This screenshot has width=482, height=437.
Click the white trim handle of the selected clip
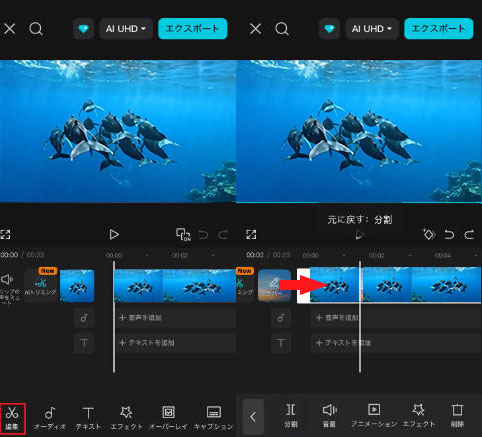(303, 286)
